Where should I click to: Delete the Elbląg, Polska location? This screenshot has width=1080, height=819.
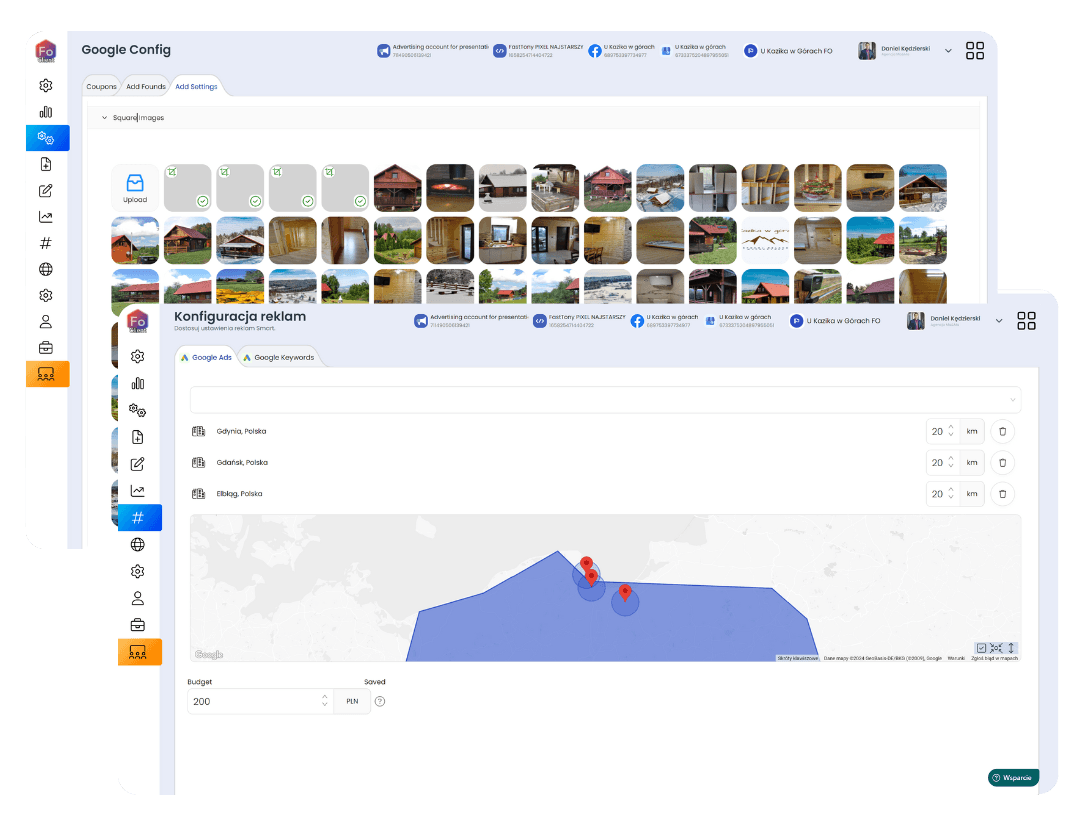(x=1002, y=494)
